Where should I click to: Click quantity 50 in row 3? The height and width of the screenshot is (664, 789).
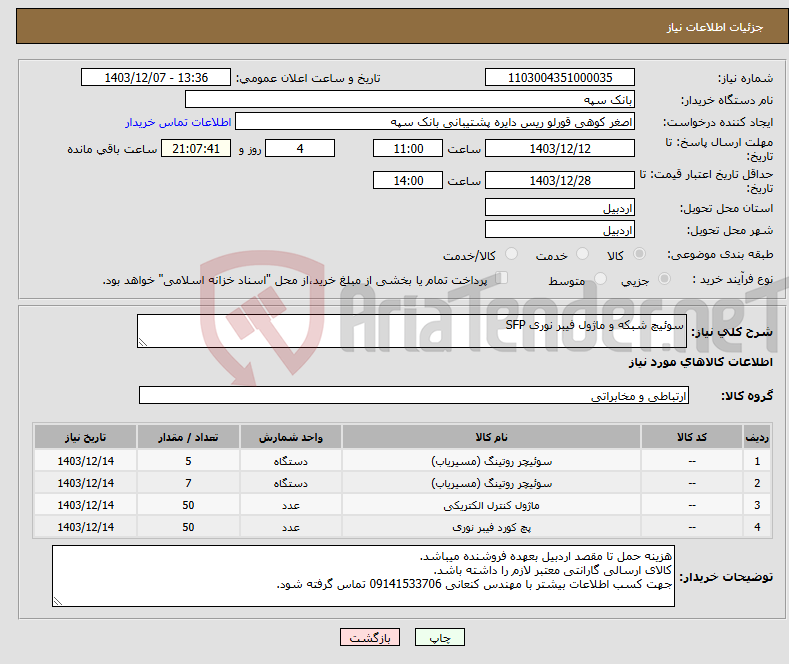[188, 505]
